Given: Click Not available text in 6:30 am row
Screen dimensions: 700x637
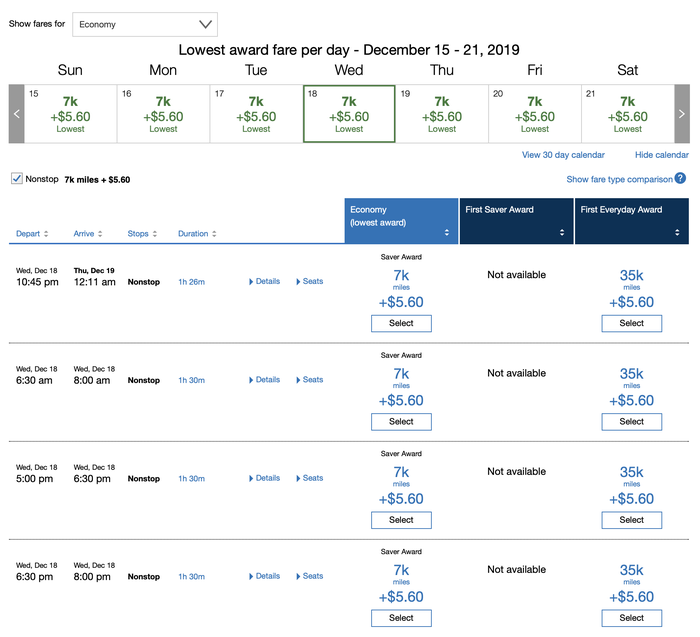Looking at the screenshot, I should point(517,373).
